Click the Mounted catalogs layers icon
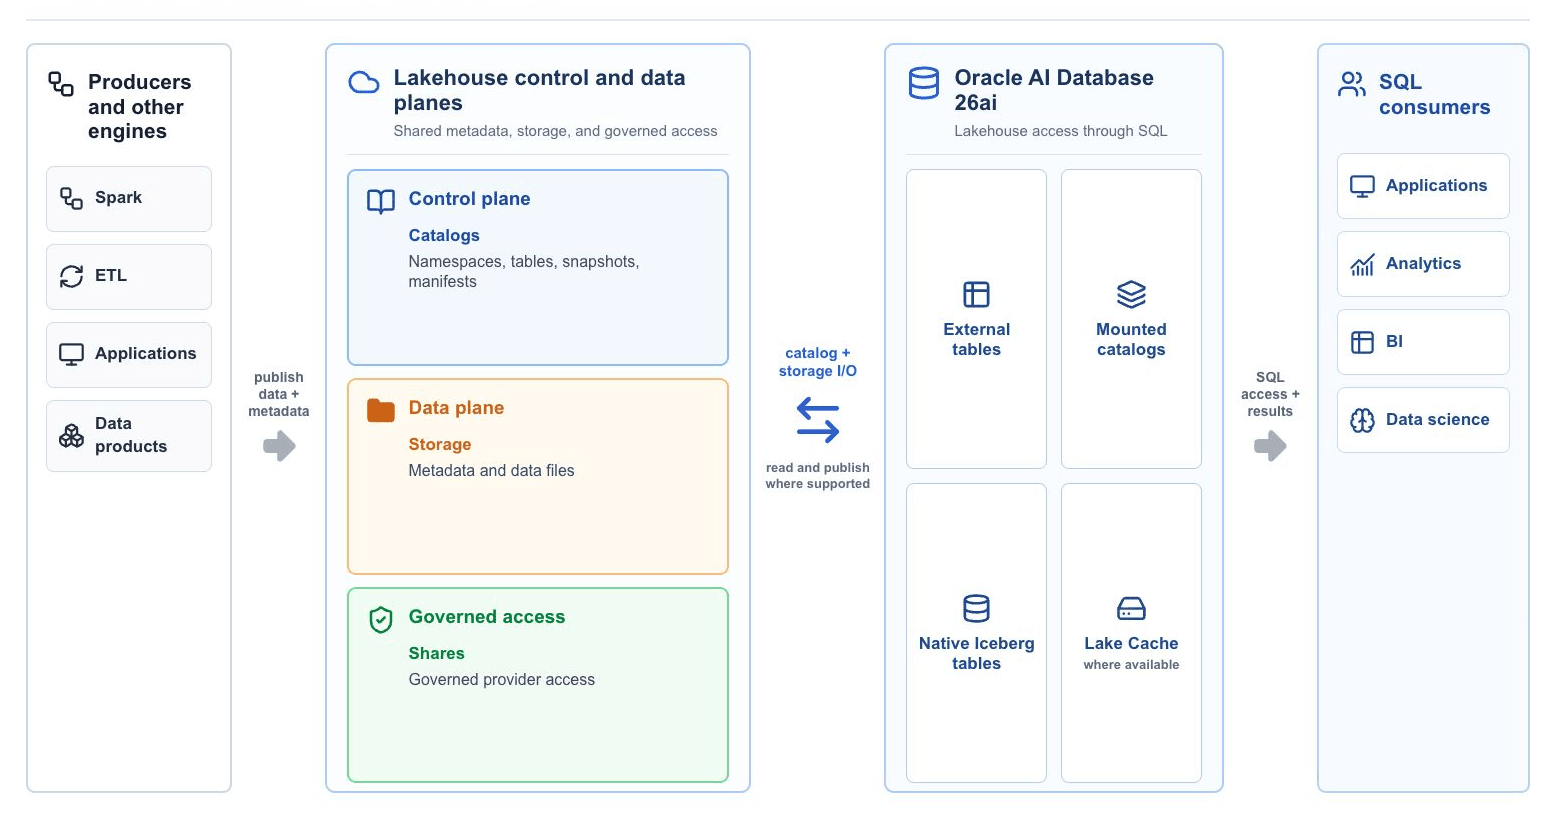The width and height of the screenshot is (1554, 825). point(1131,294)
